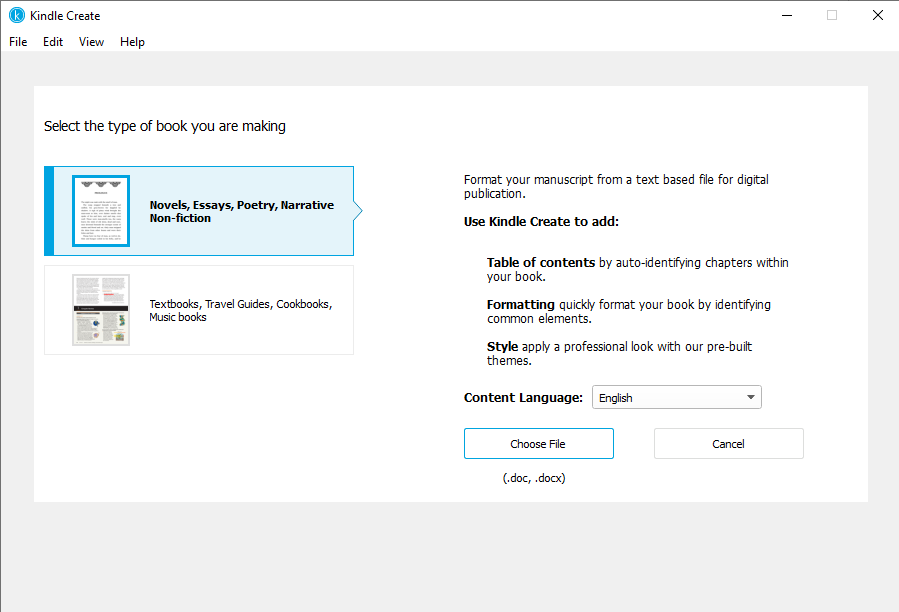The width and height of the screenshot is (899, 612).
Task: Open the Help menu
Action: point(132,42)
